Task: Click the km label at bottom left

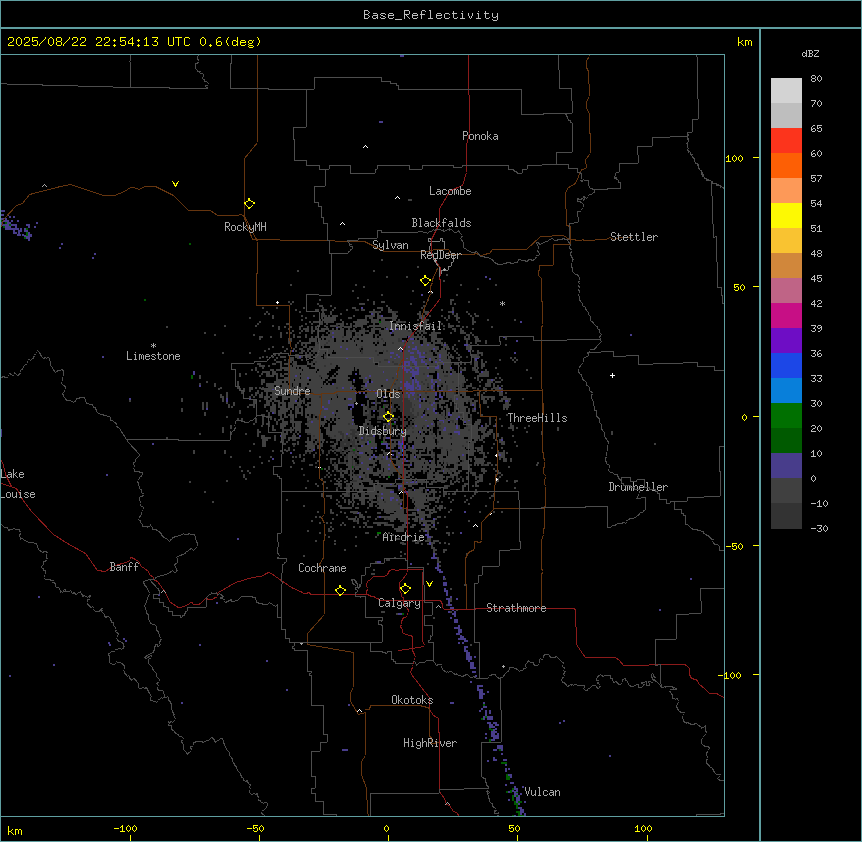Action: 14,830
